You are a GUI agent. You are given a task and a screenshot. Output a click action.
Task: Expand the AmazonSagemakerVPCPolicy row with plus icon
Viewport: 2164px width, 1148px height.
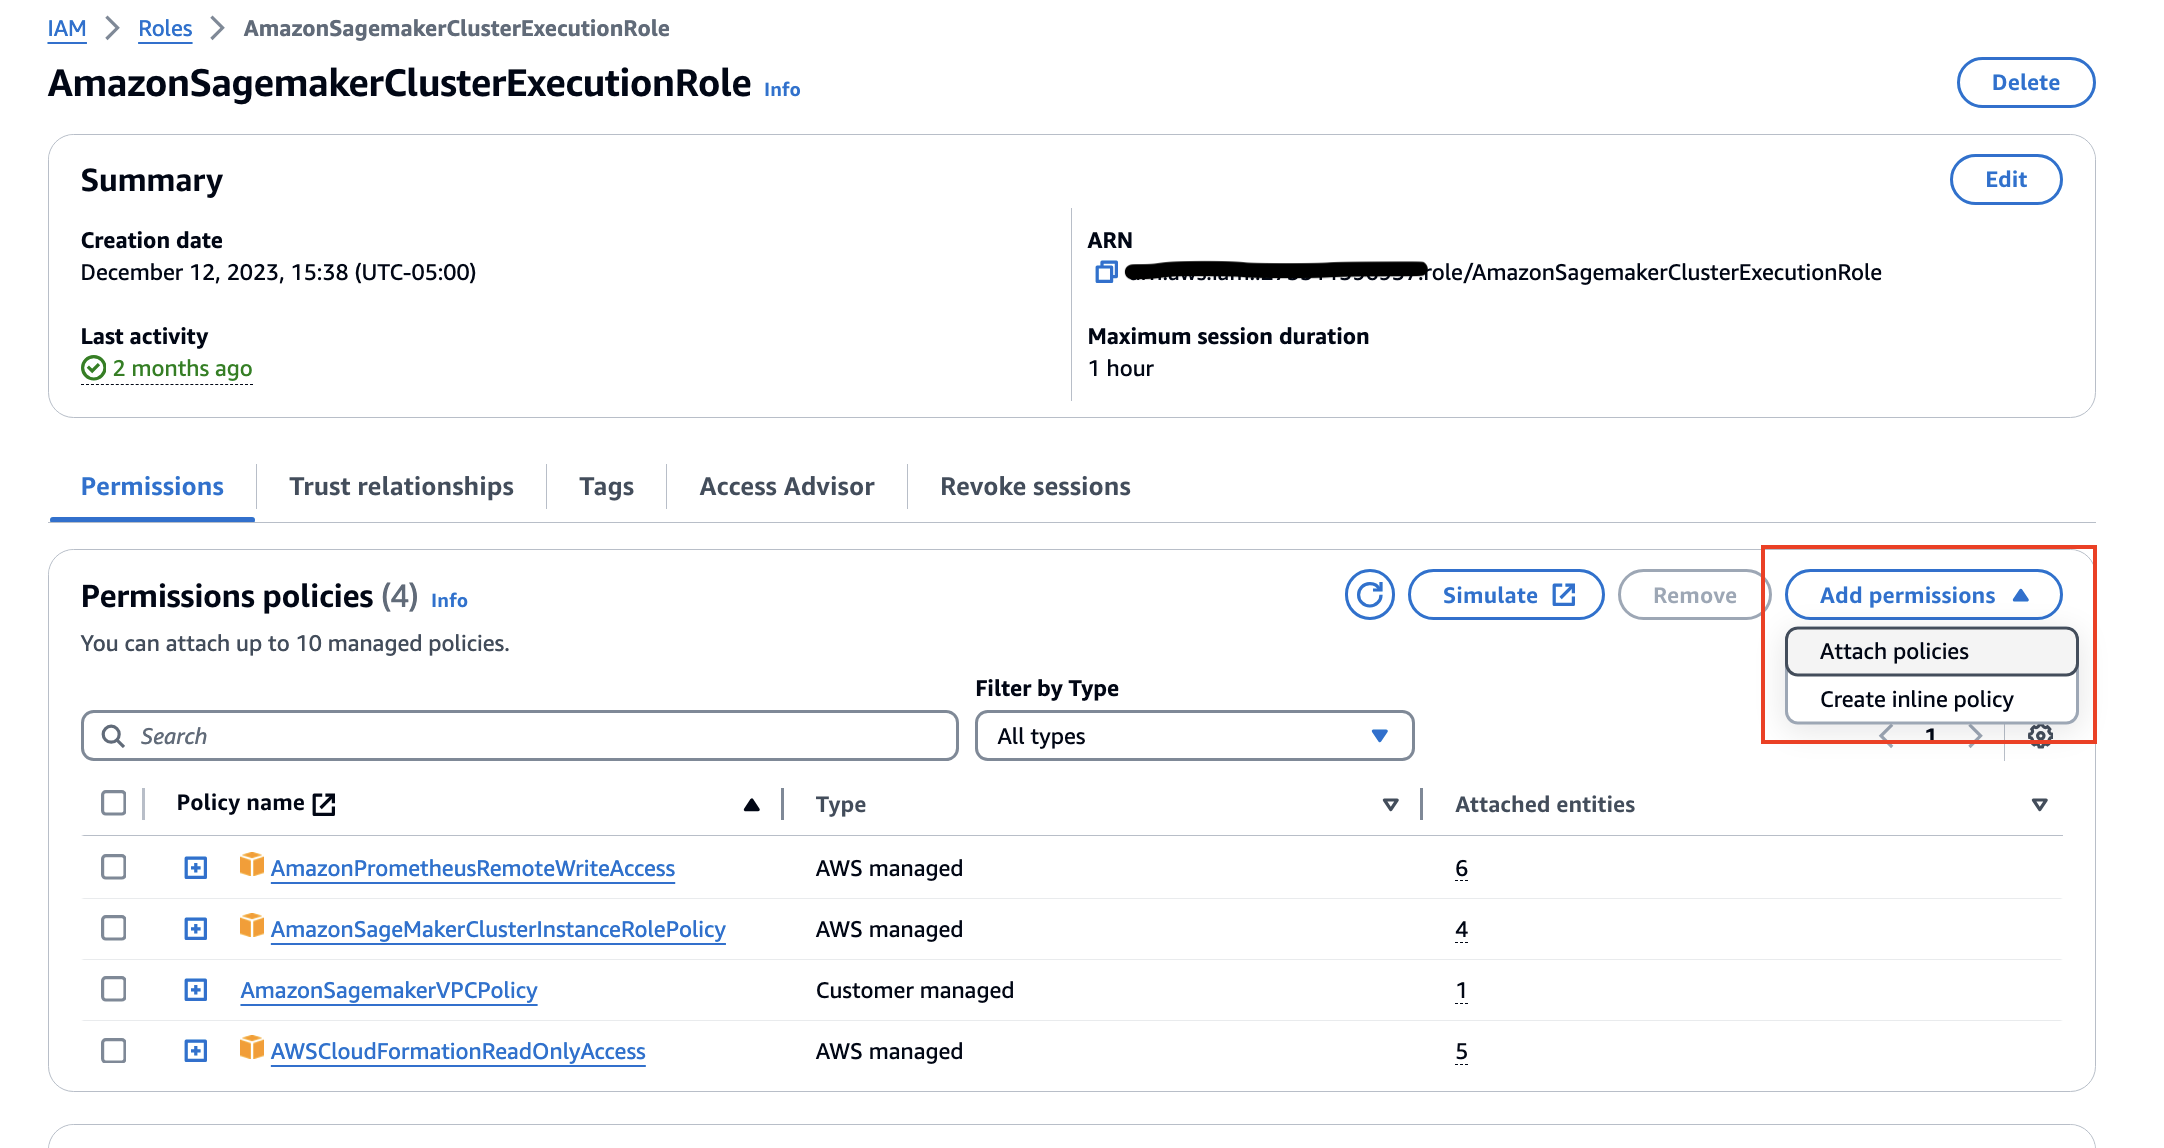196,990
